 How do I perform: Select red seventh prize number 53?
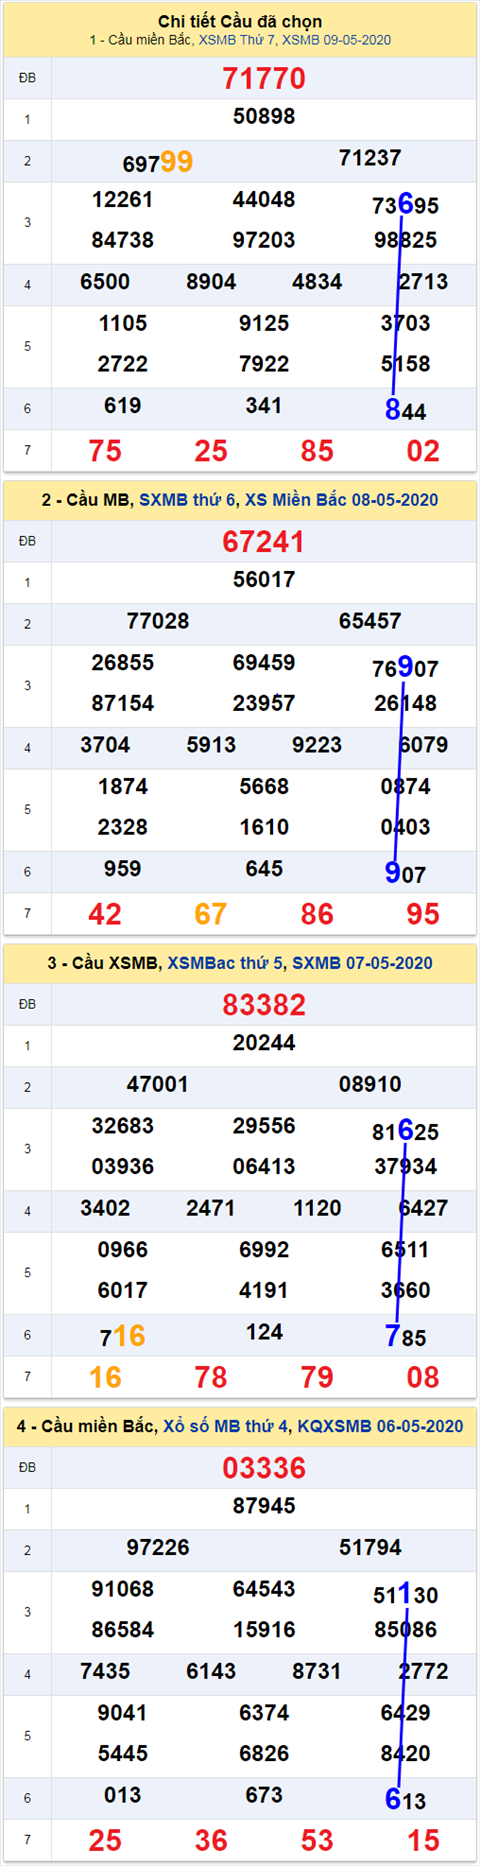coord(317,1840)
